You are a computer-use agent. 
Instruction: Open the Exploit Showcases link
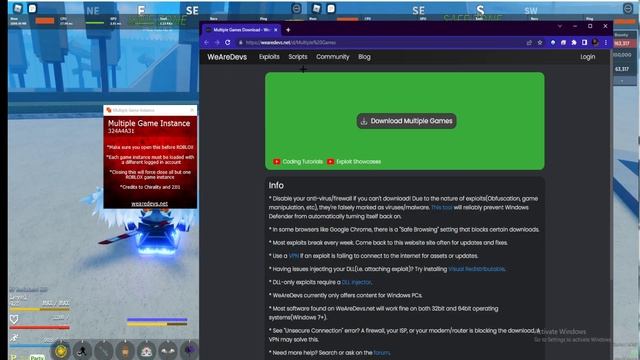tap(358, 162)
